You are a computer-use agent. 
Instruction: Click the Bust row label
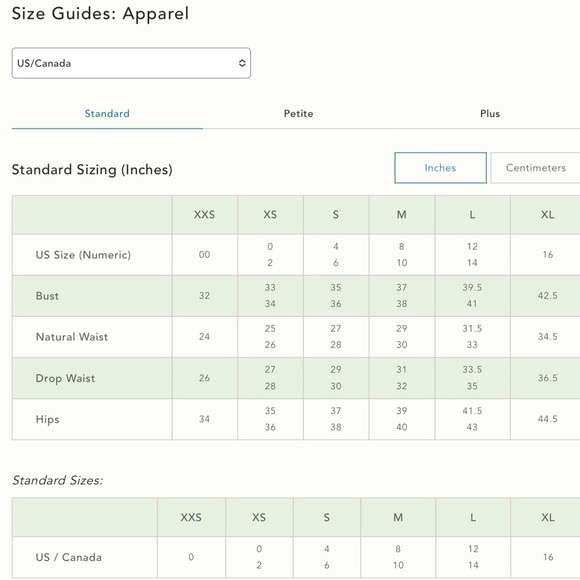[x=47, y=296]
